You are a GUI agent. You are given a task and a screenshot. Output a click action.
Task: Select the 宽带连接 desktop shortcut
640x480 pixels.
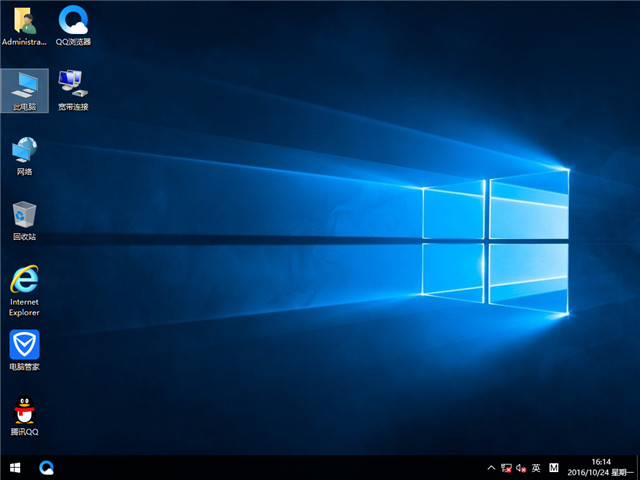coord(73,89)
